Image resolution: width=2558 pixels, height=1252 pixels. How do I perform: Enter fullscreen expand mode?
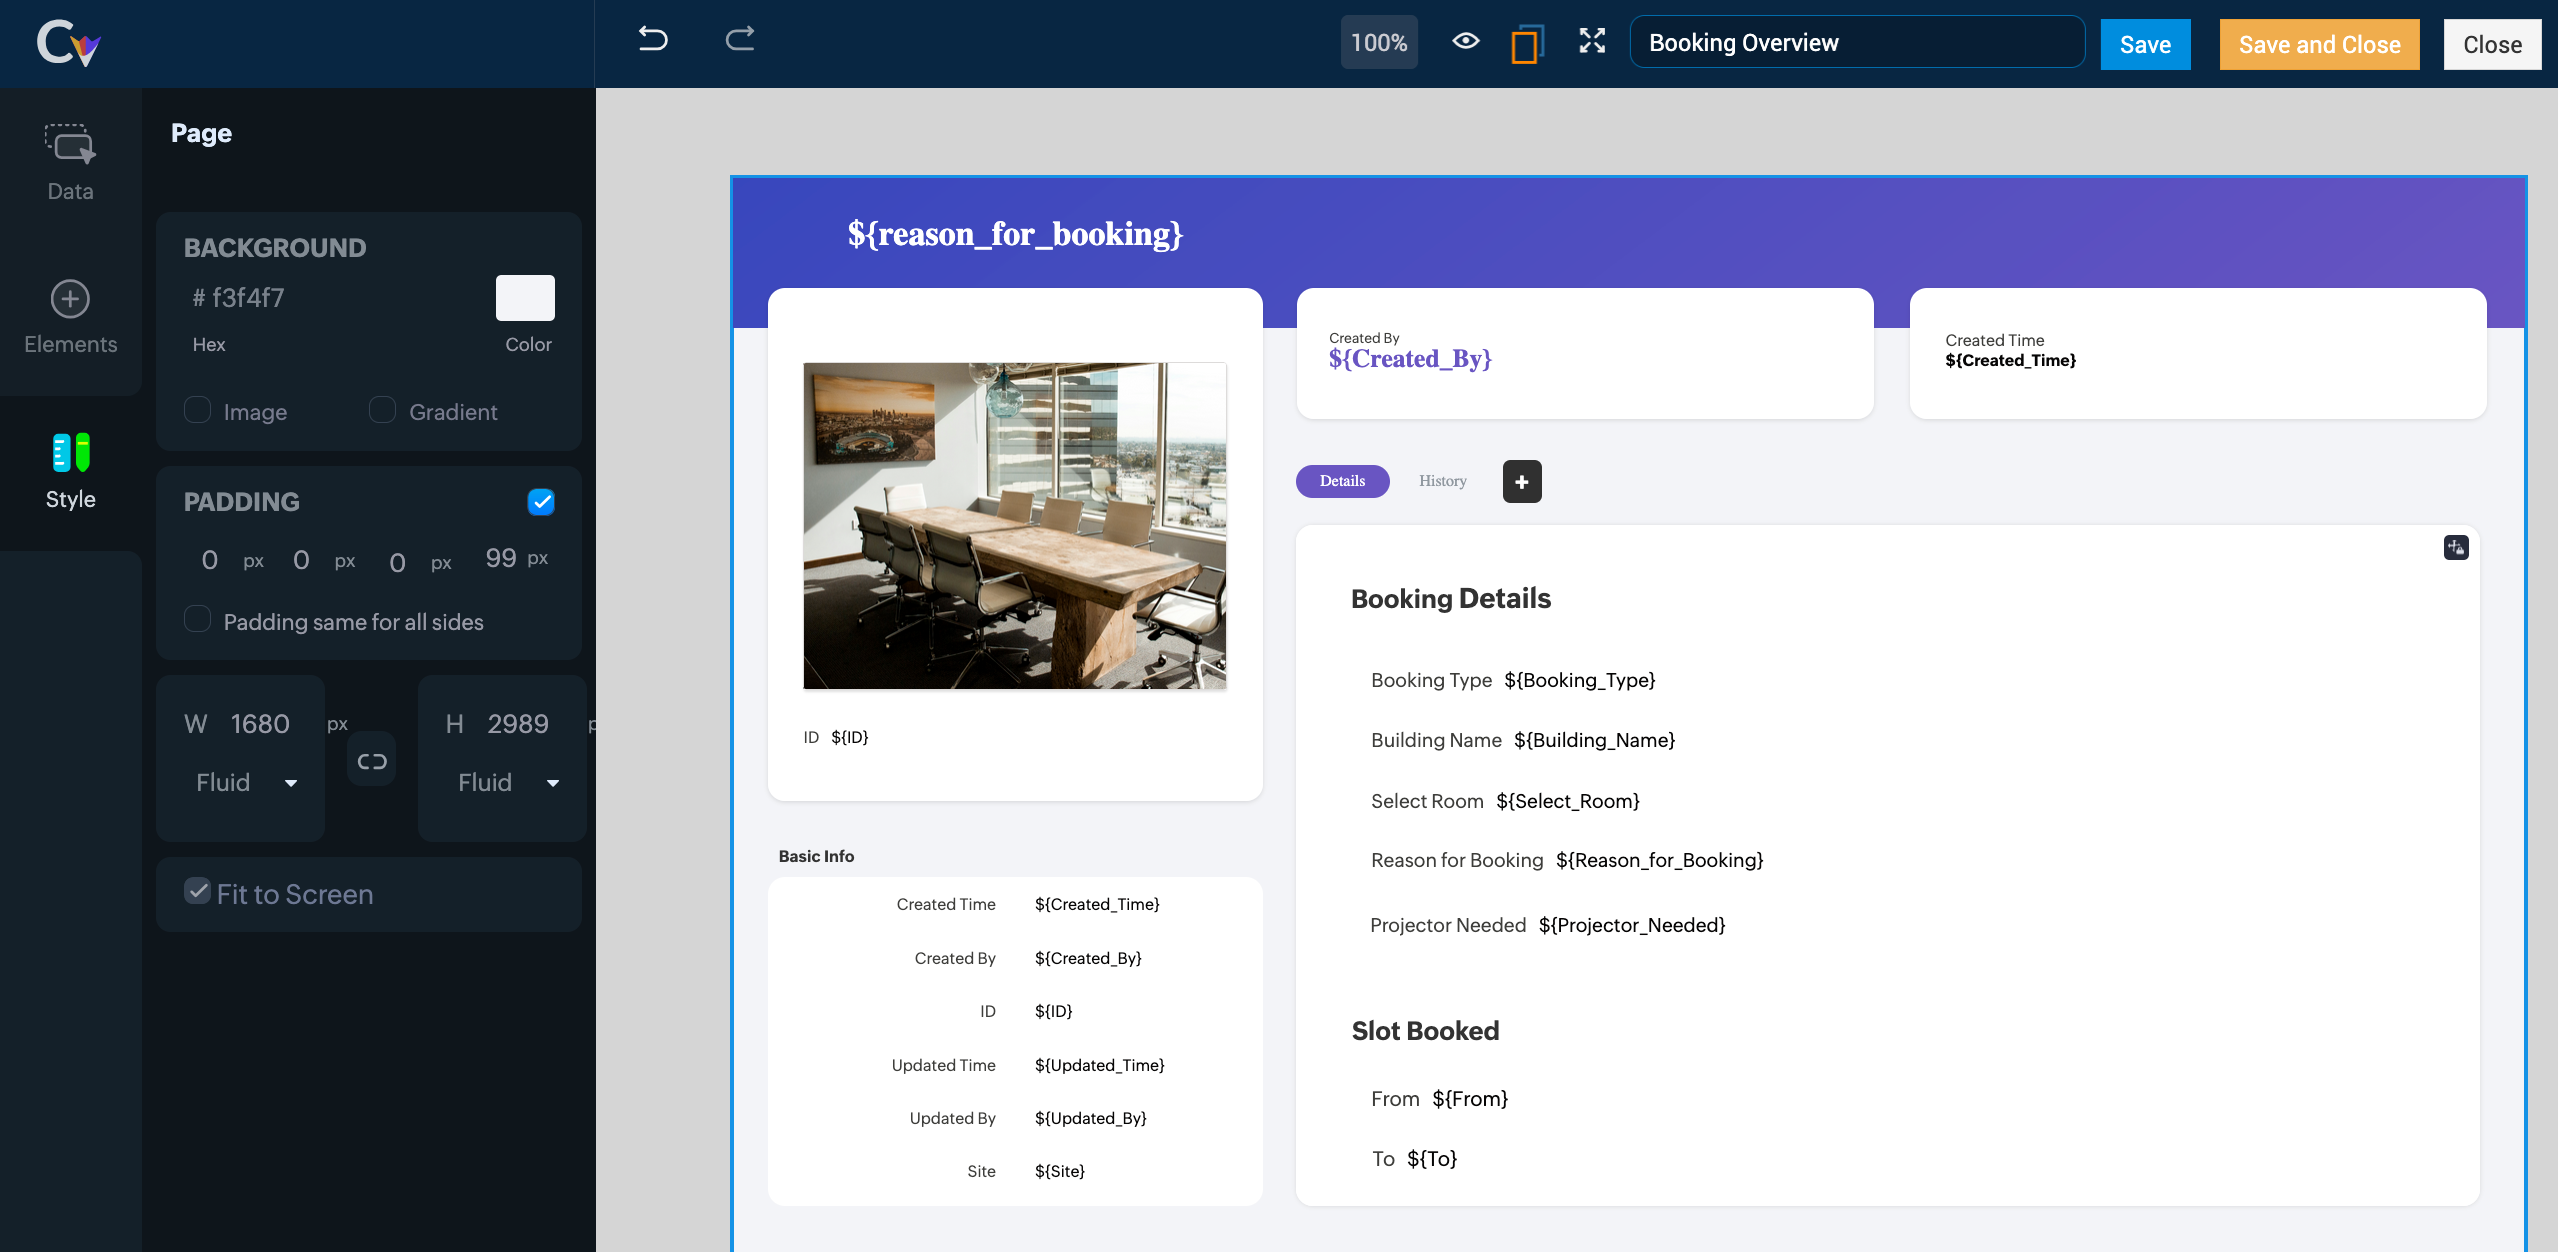pyautogui.click(x=1592, y=41)
